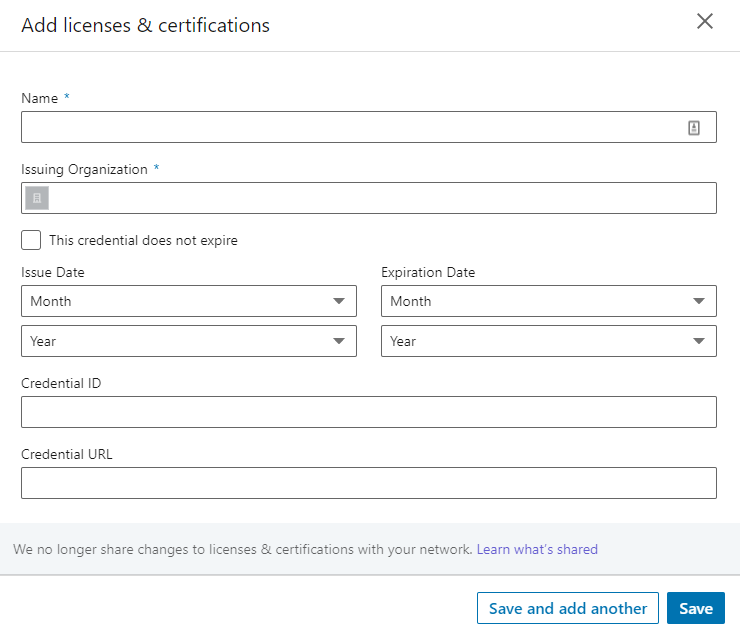The width and height of the screenshot is (740, 639).
Task: Open the "Learn what's shared" link
Action: tap(537, 549)
